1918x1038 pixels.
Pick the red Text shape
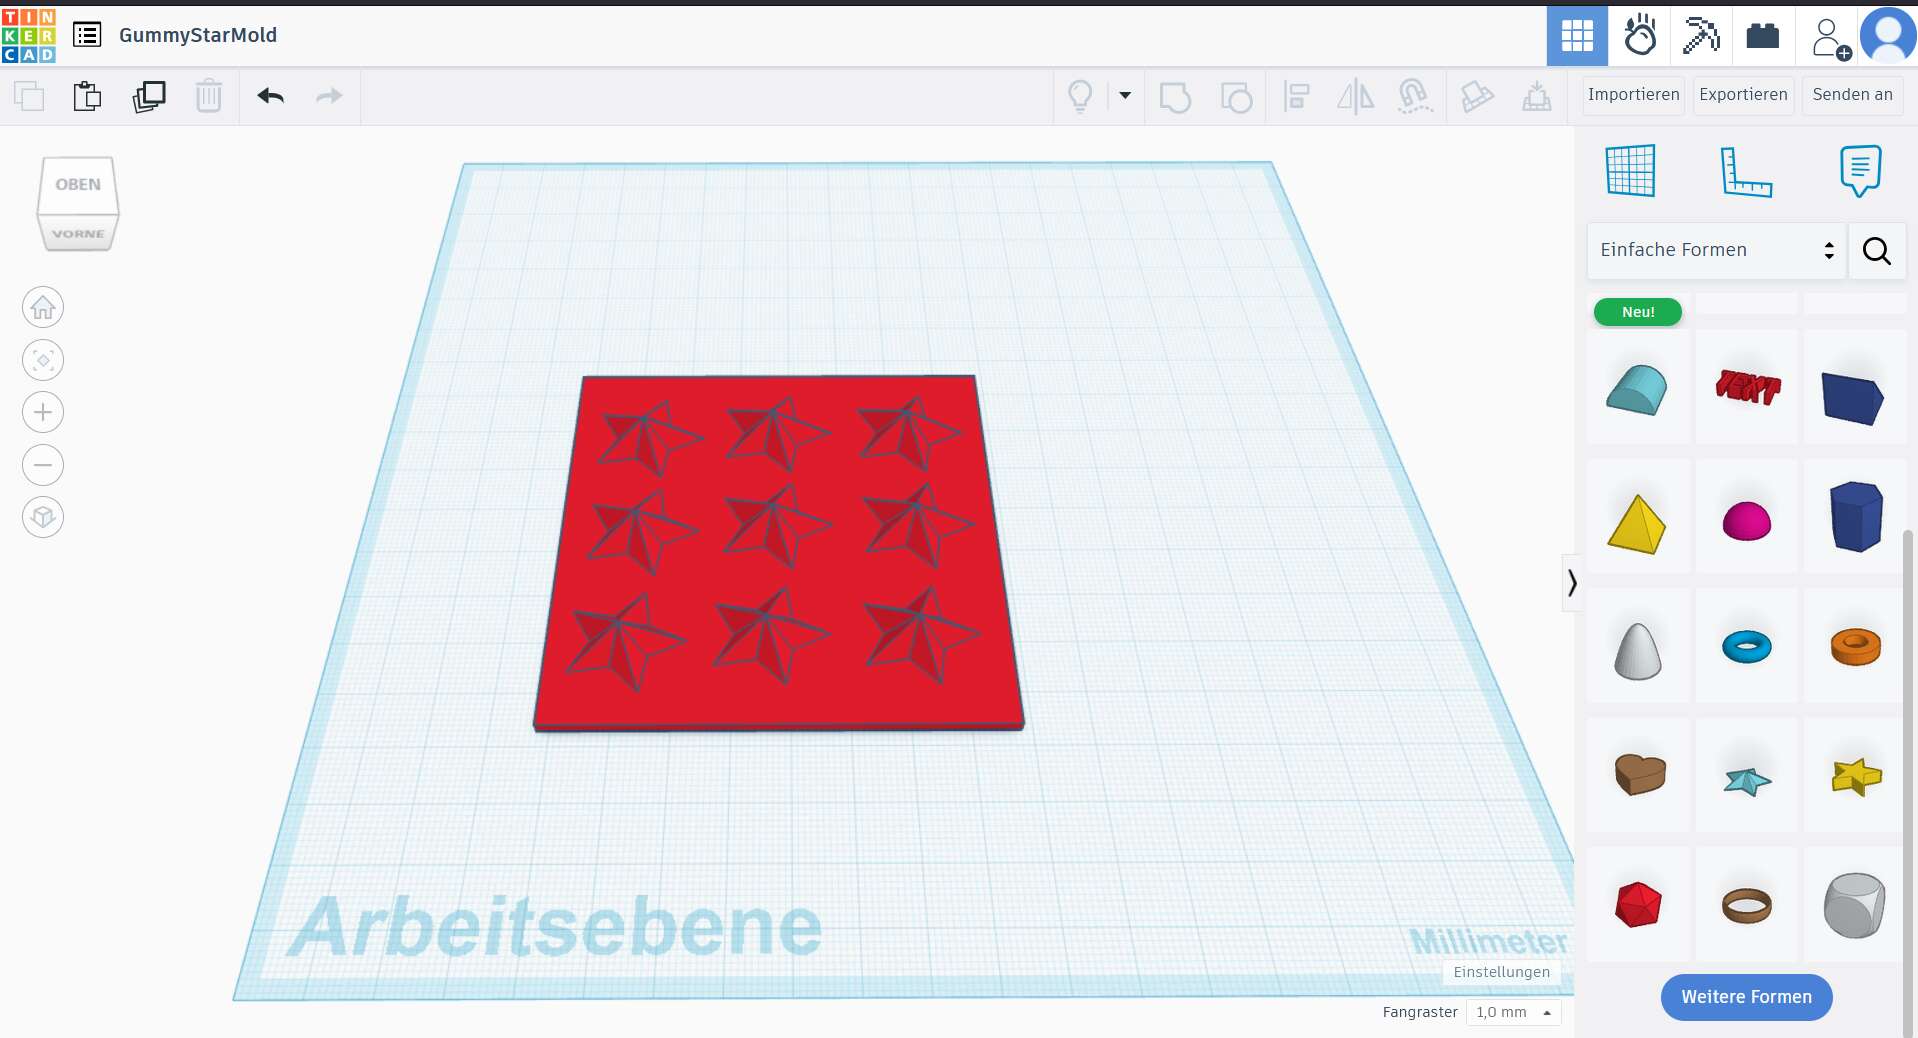point(1748,387)
